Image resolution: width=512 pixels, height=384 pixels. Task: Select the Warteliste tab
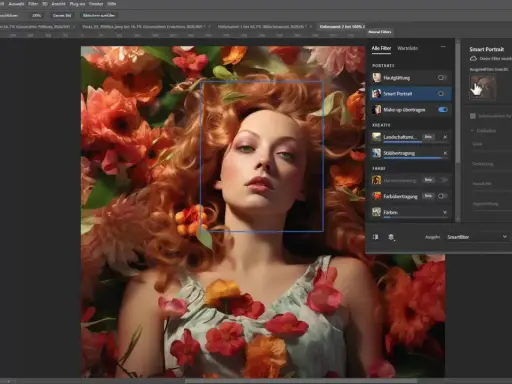click(407, 48)
